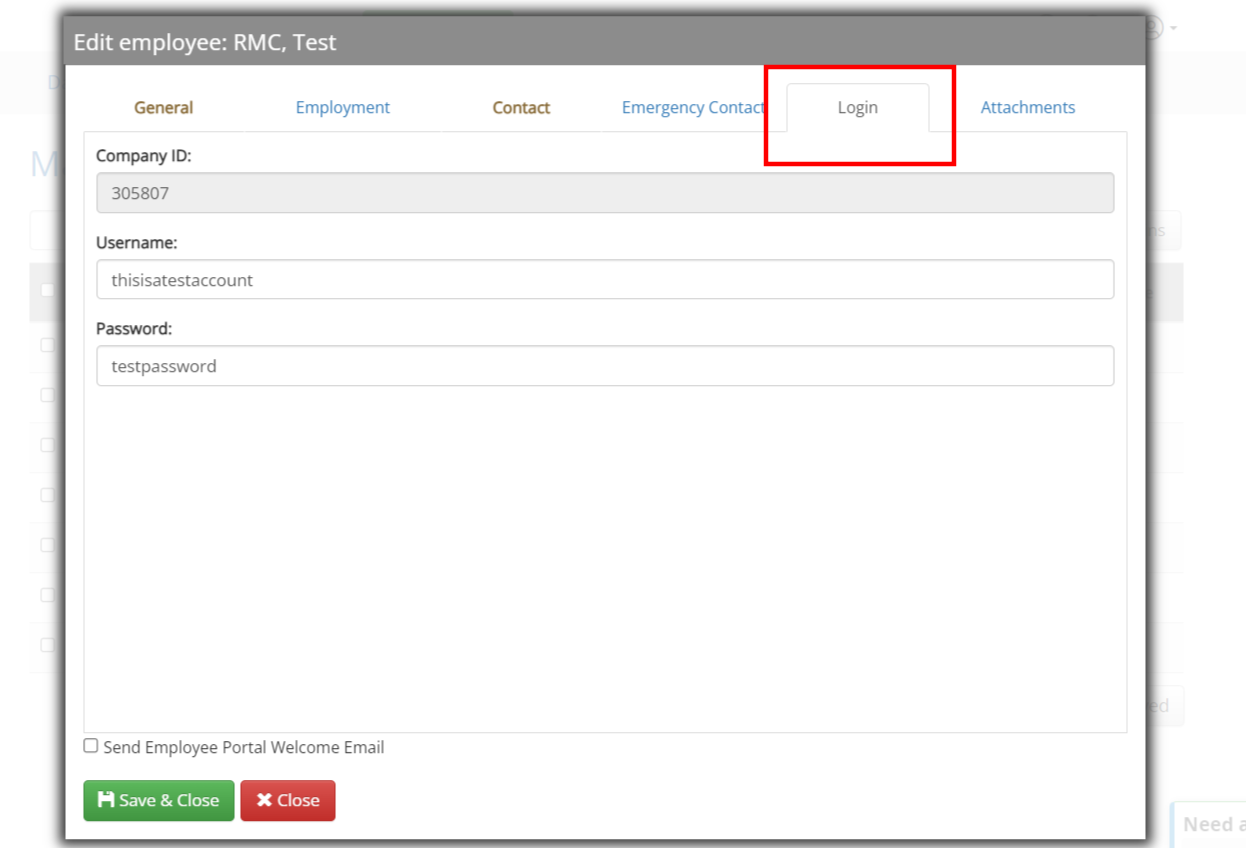Click the Username input field
The image size is (1246, 848).
605,280
